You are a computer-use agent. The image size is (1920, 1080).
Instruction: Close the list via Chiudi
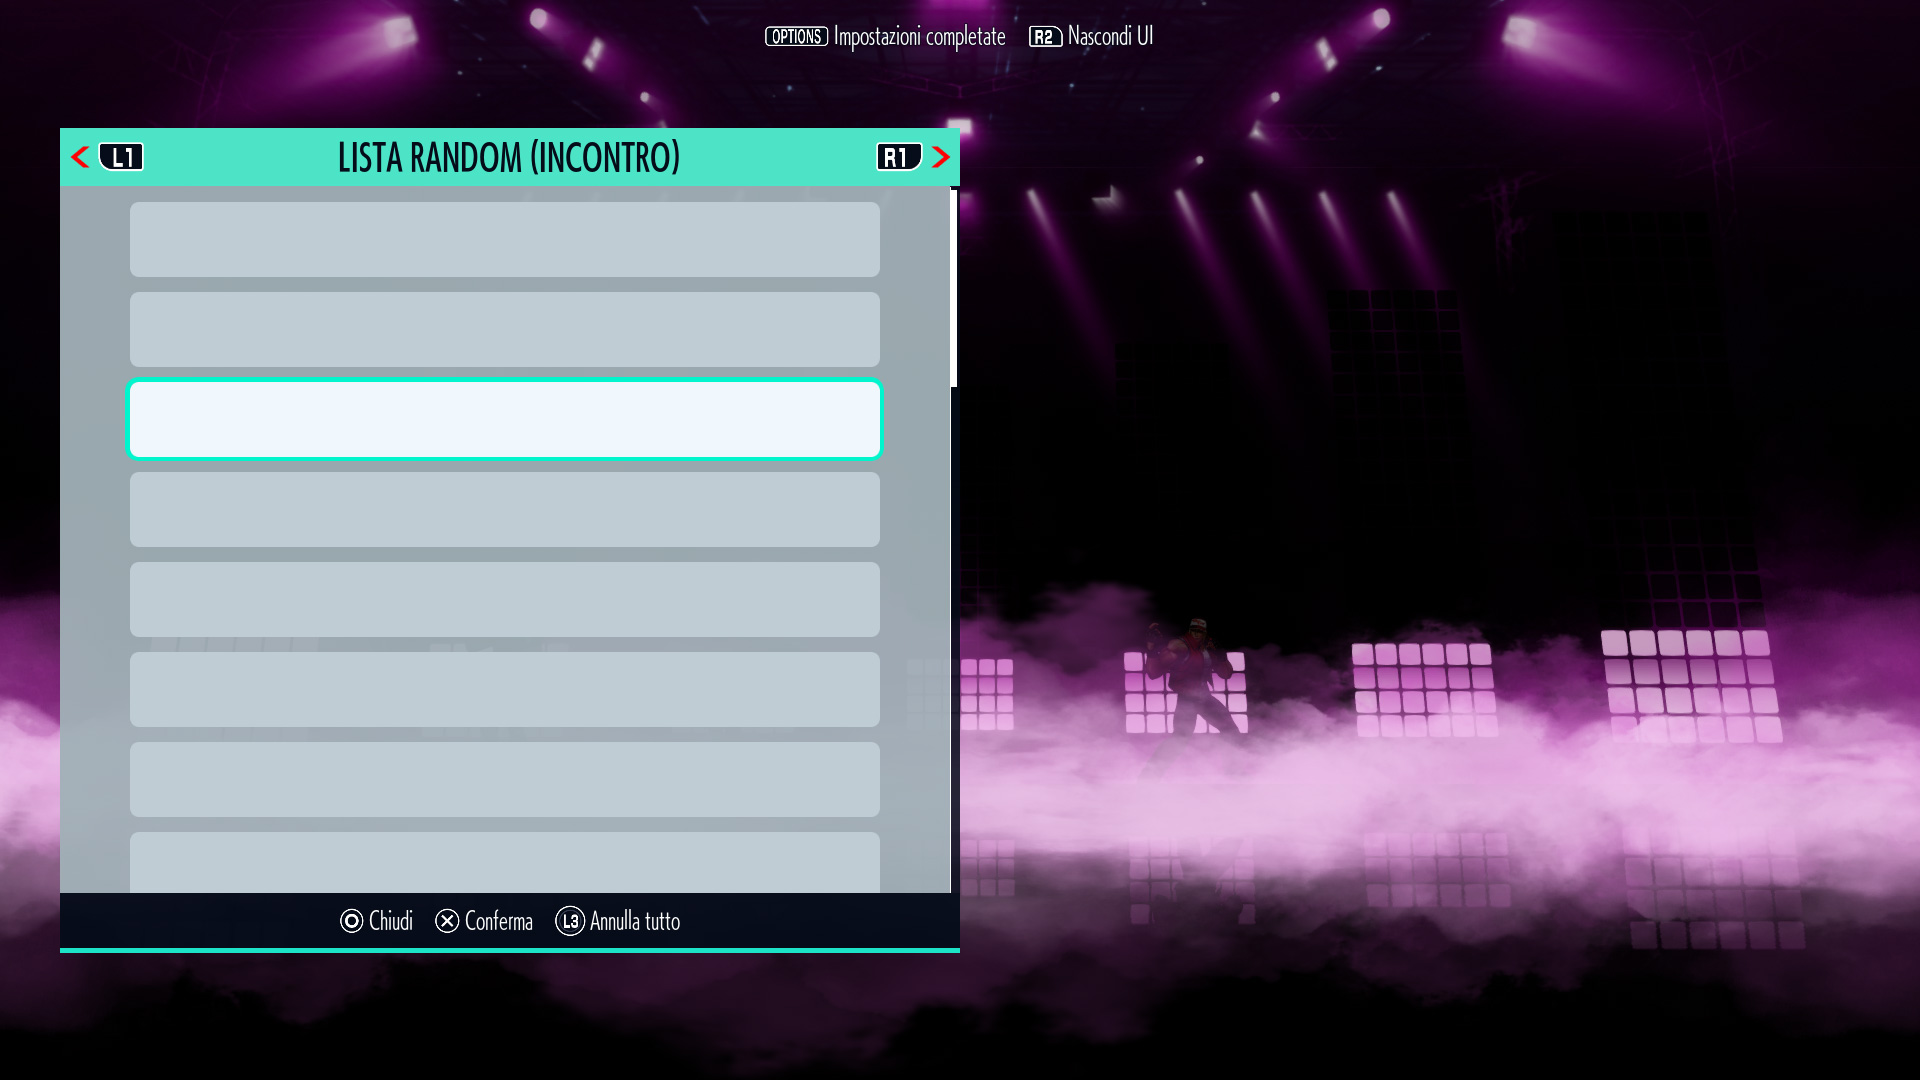tap(390, 921)
